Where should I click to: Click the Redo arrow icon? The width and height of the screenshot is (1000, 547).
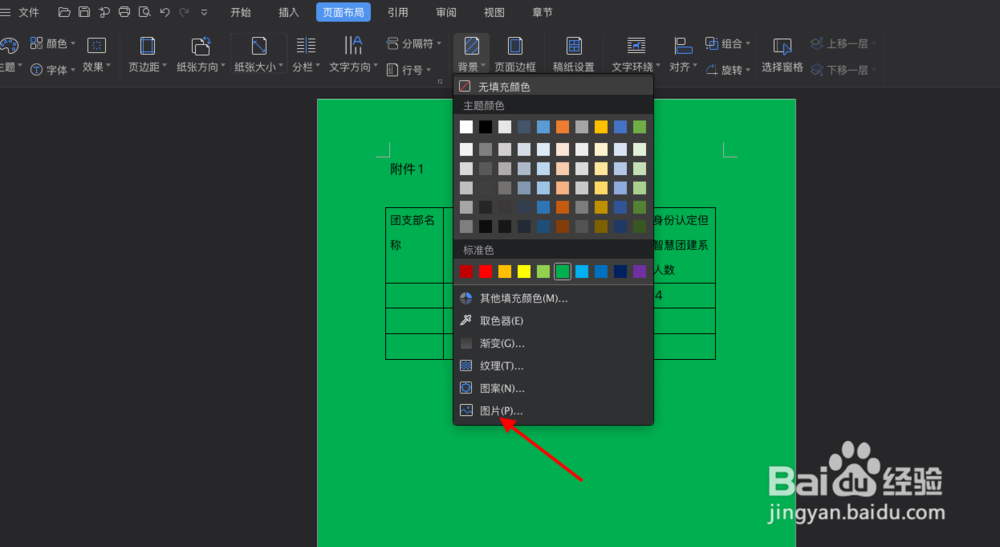tap(184, 11)
